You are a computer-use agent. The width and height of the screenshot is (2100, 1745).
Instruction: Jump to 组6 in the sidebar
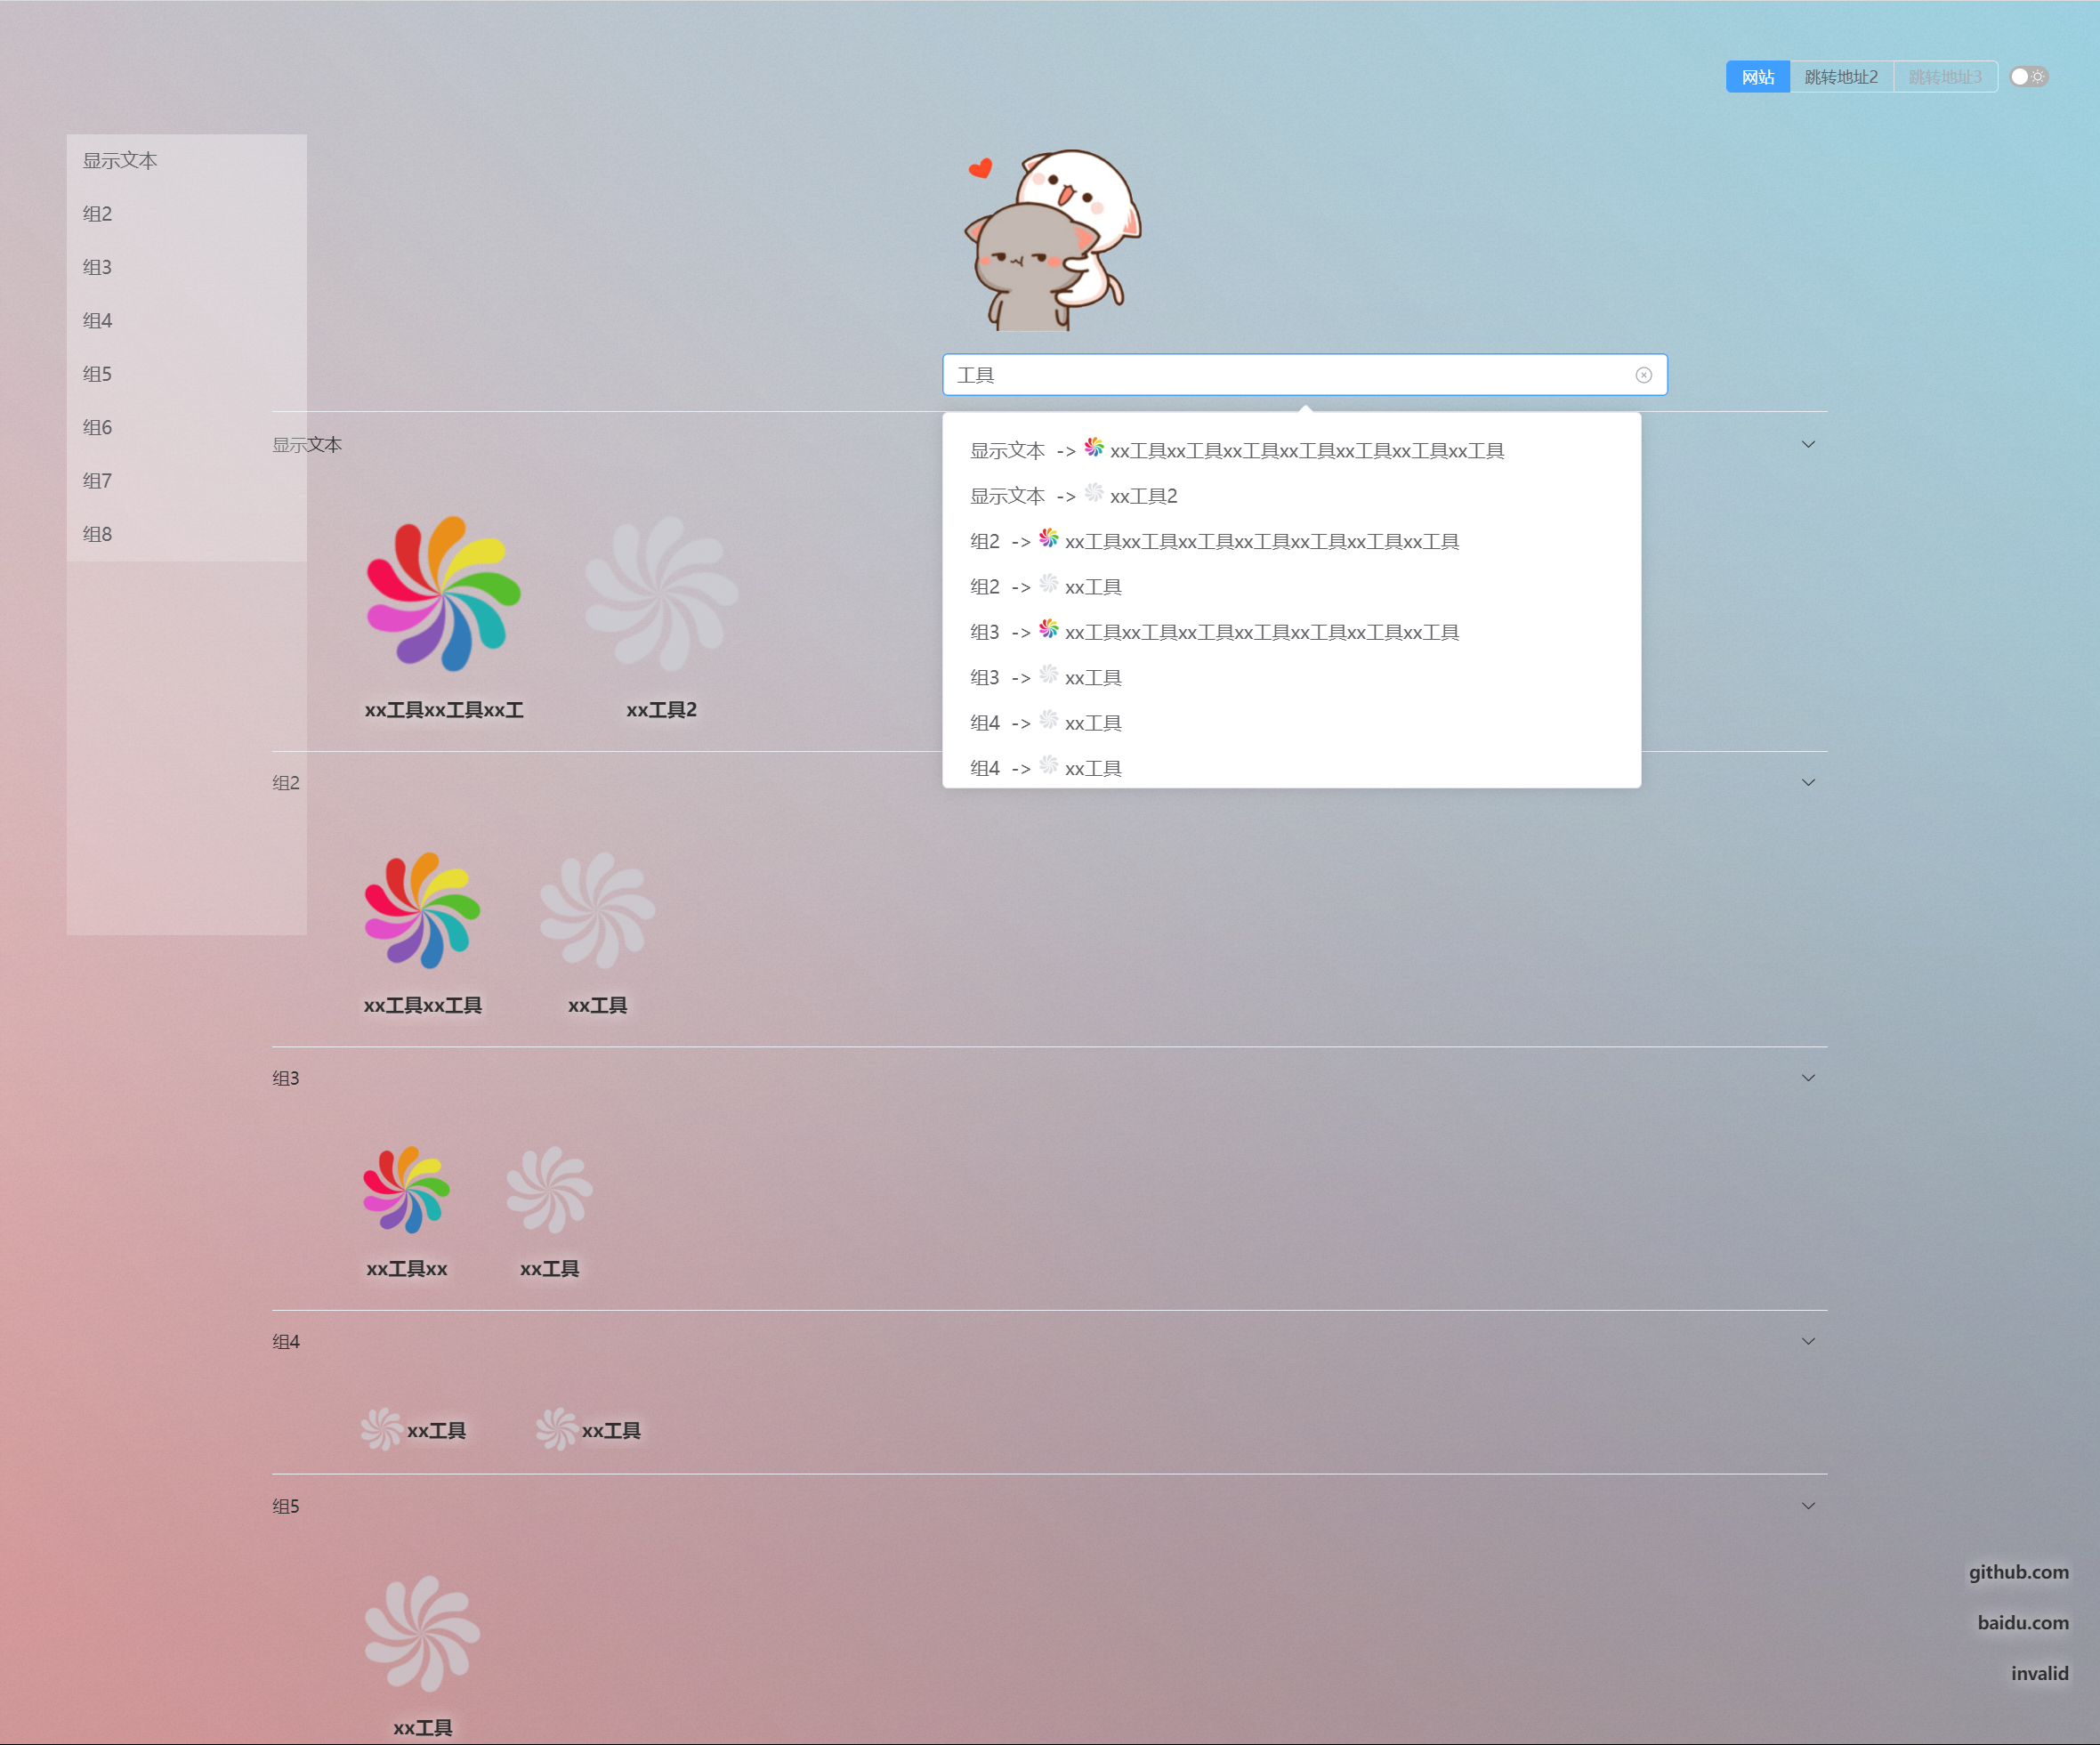tap(97, 427)
